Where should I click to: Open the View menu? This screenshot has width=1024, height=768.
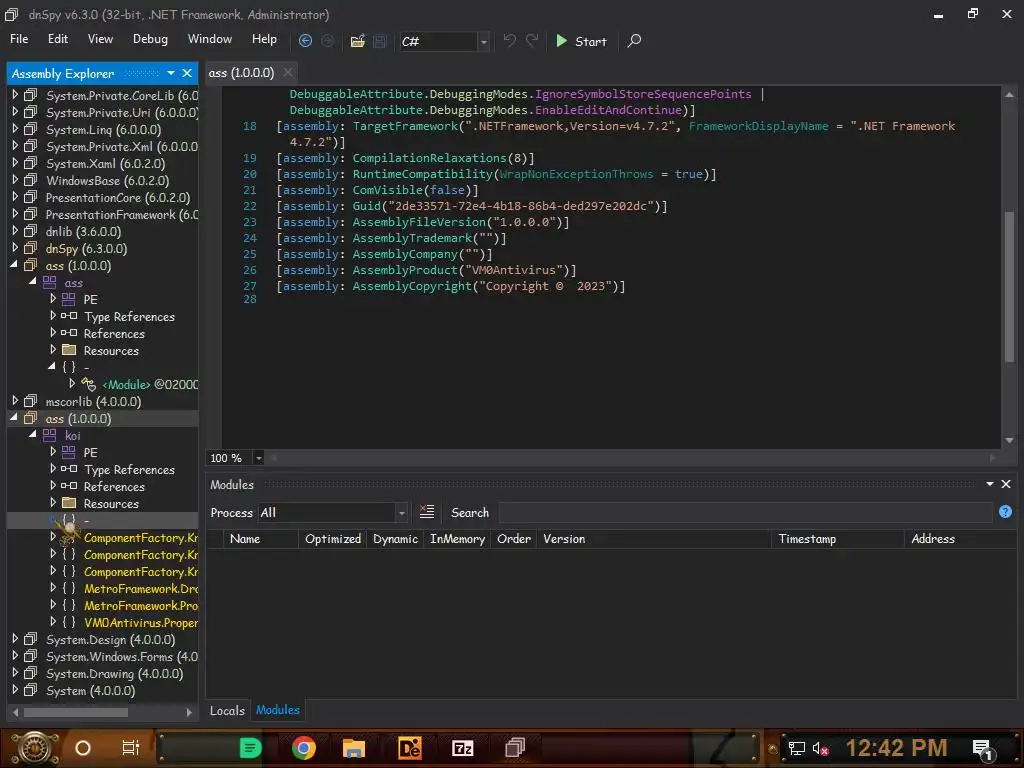[x=100, y=39]
